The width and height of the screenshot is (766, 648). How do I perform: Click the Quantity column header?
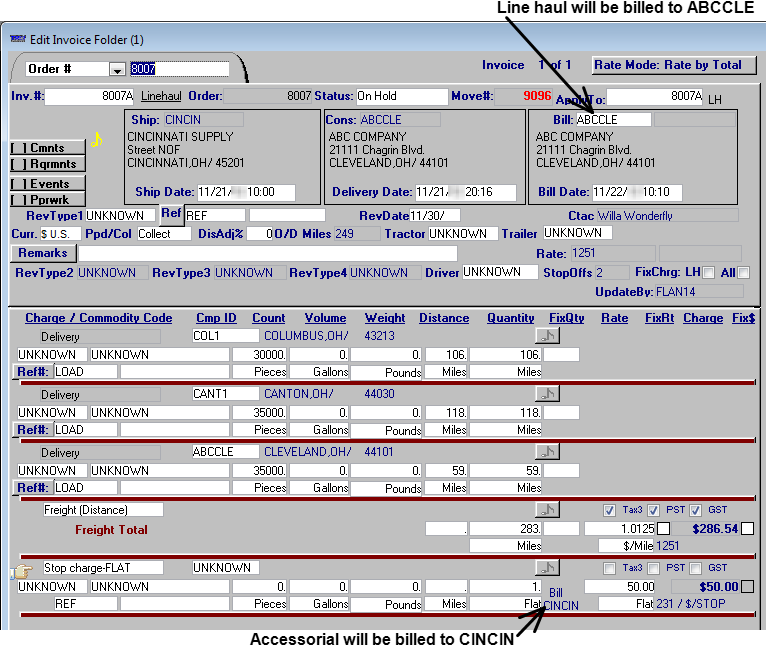(511, 318)
